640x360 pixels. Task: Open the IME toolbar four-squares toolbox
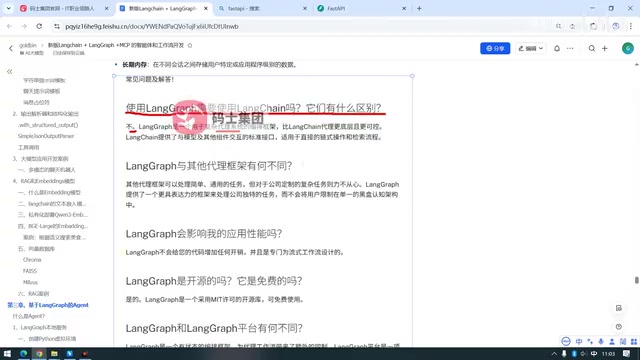[x=634, y=341]
